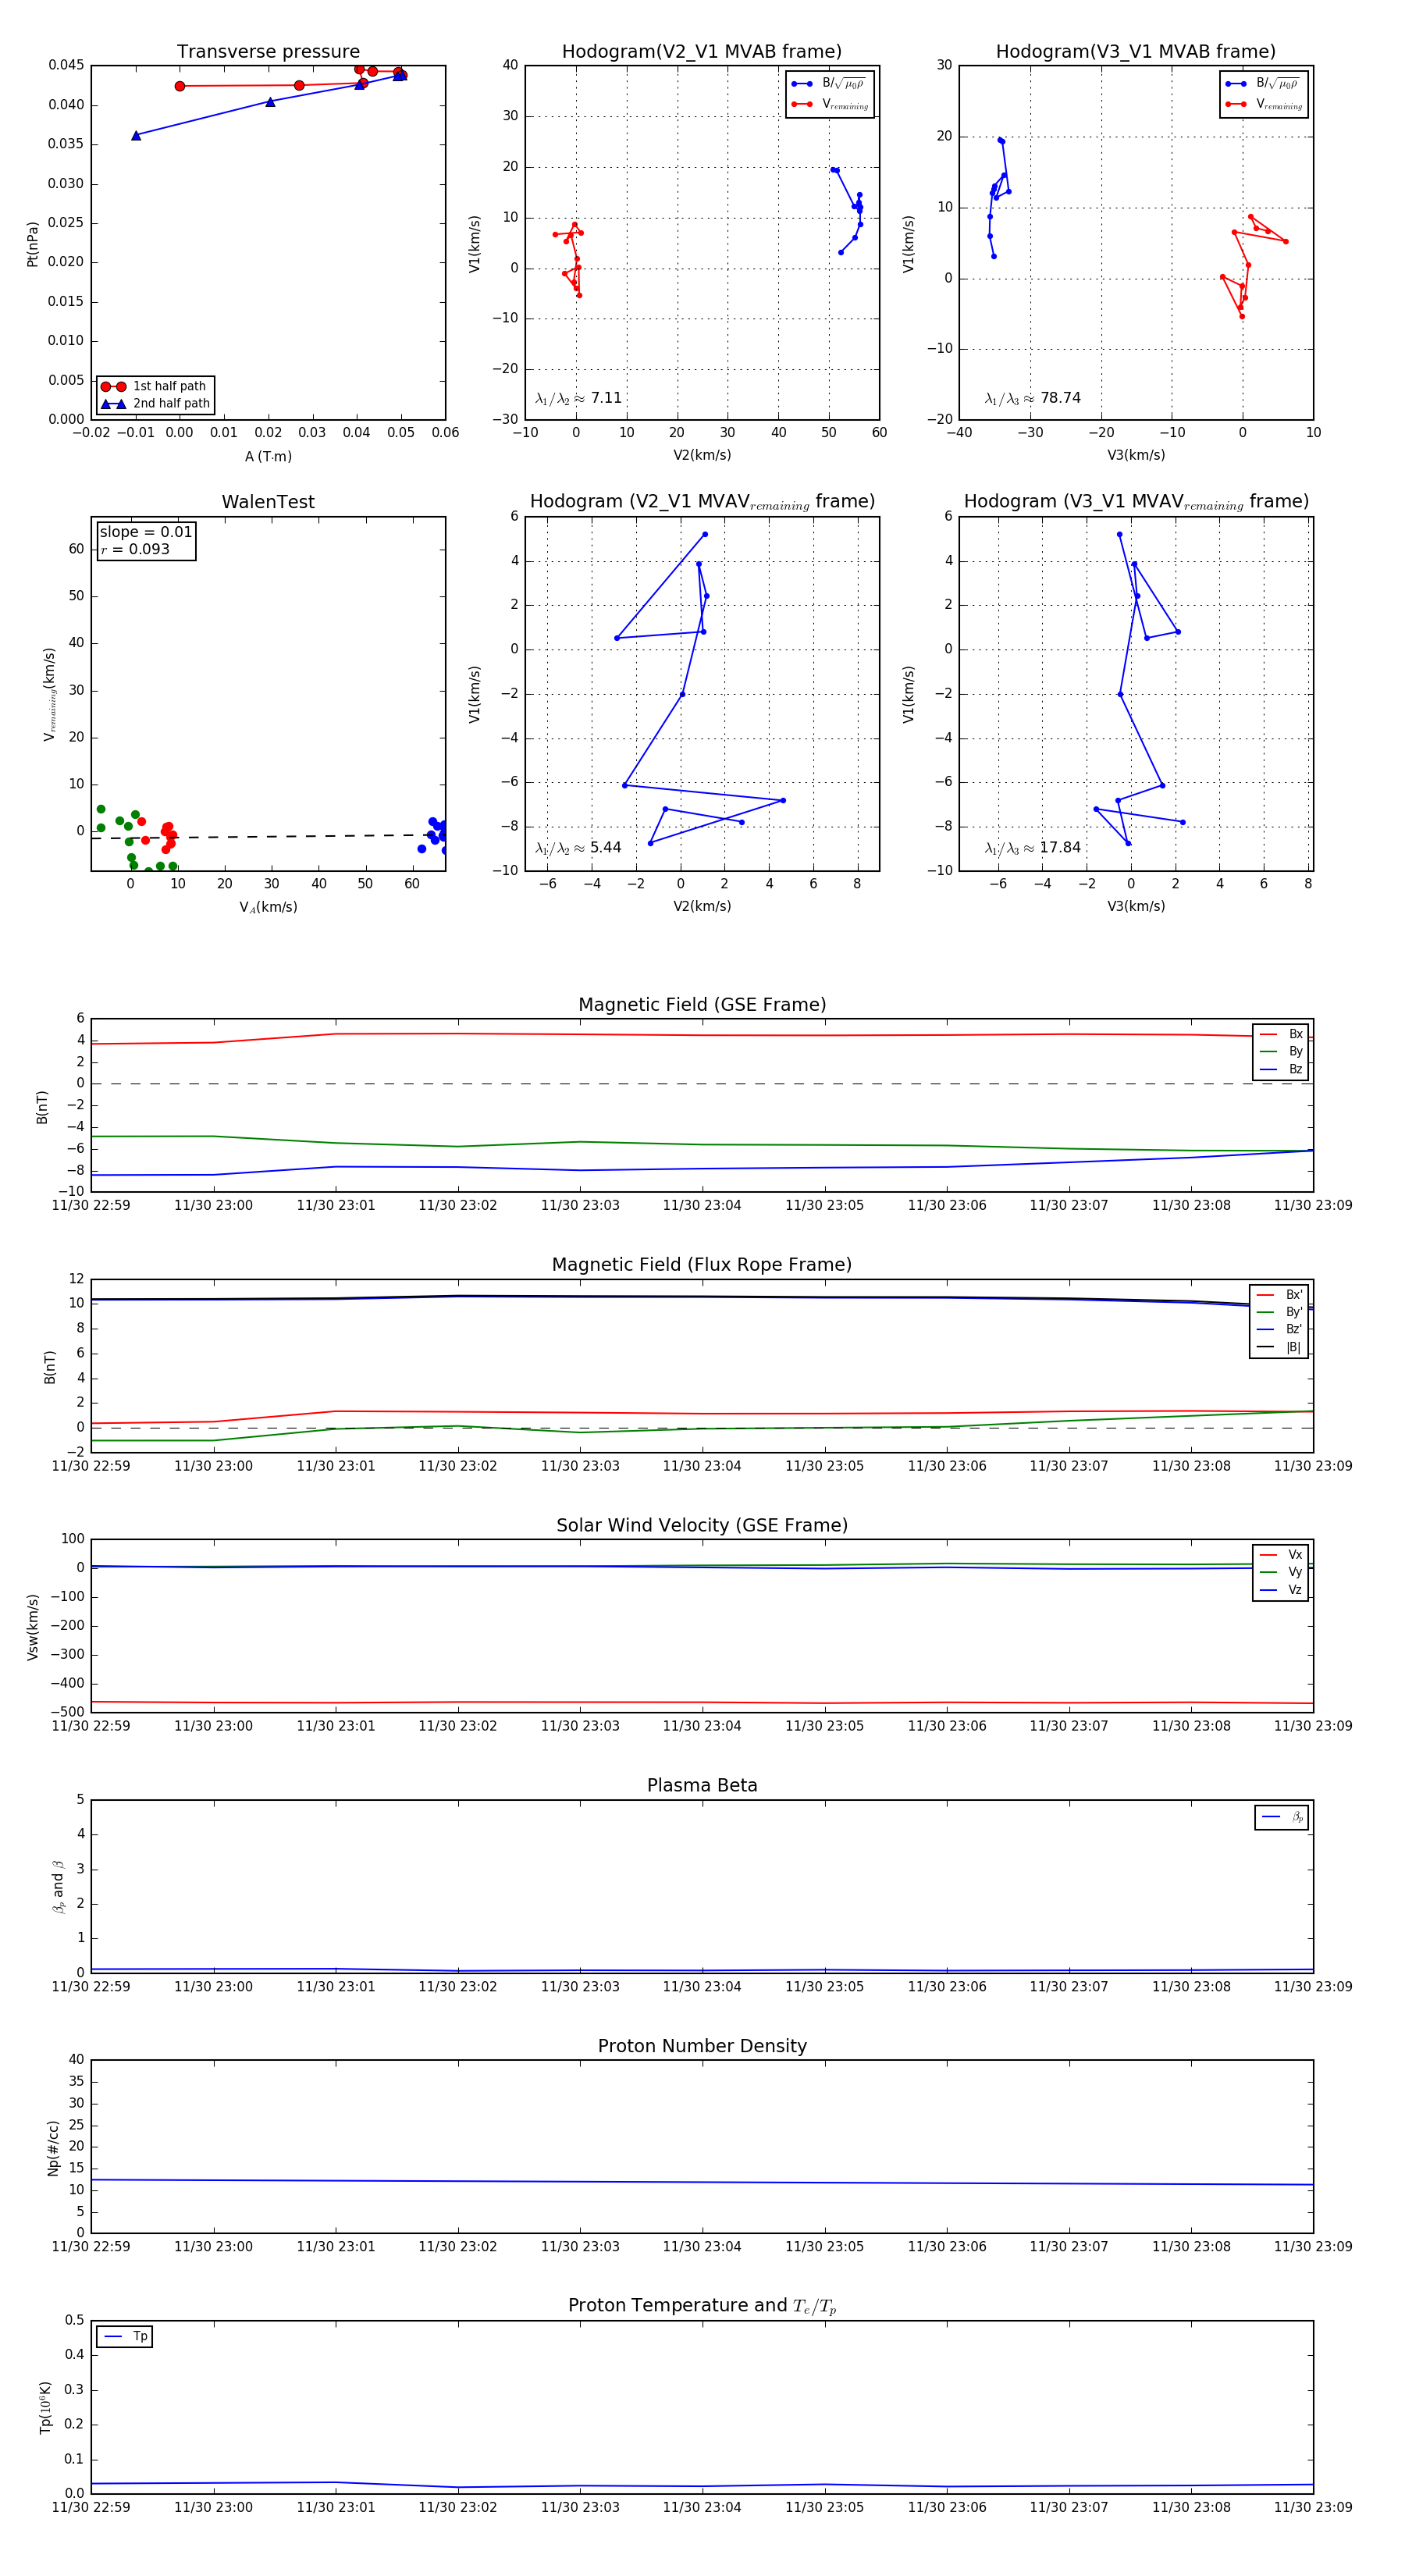Click the "Plasma Beta" panel title
This screenshot has width=1405, height=2576.
click(702, 1785)
